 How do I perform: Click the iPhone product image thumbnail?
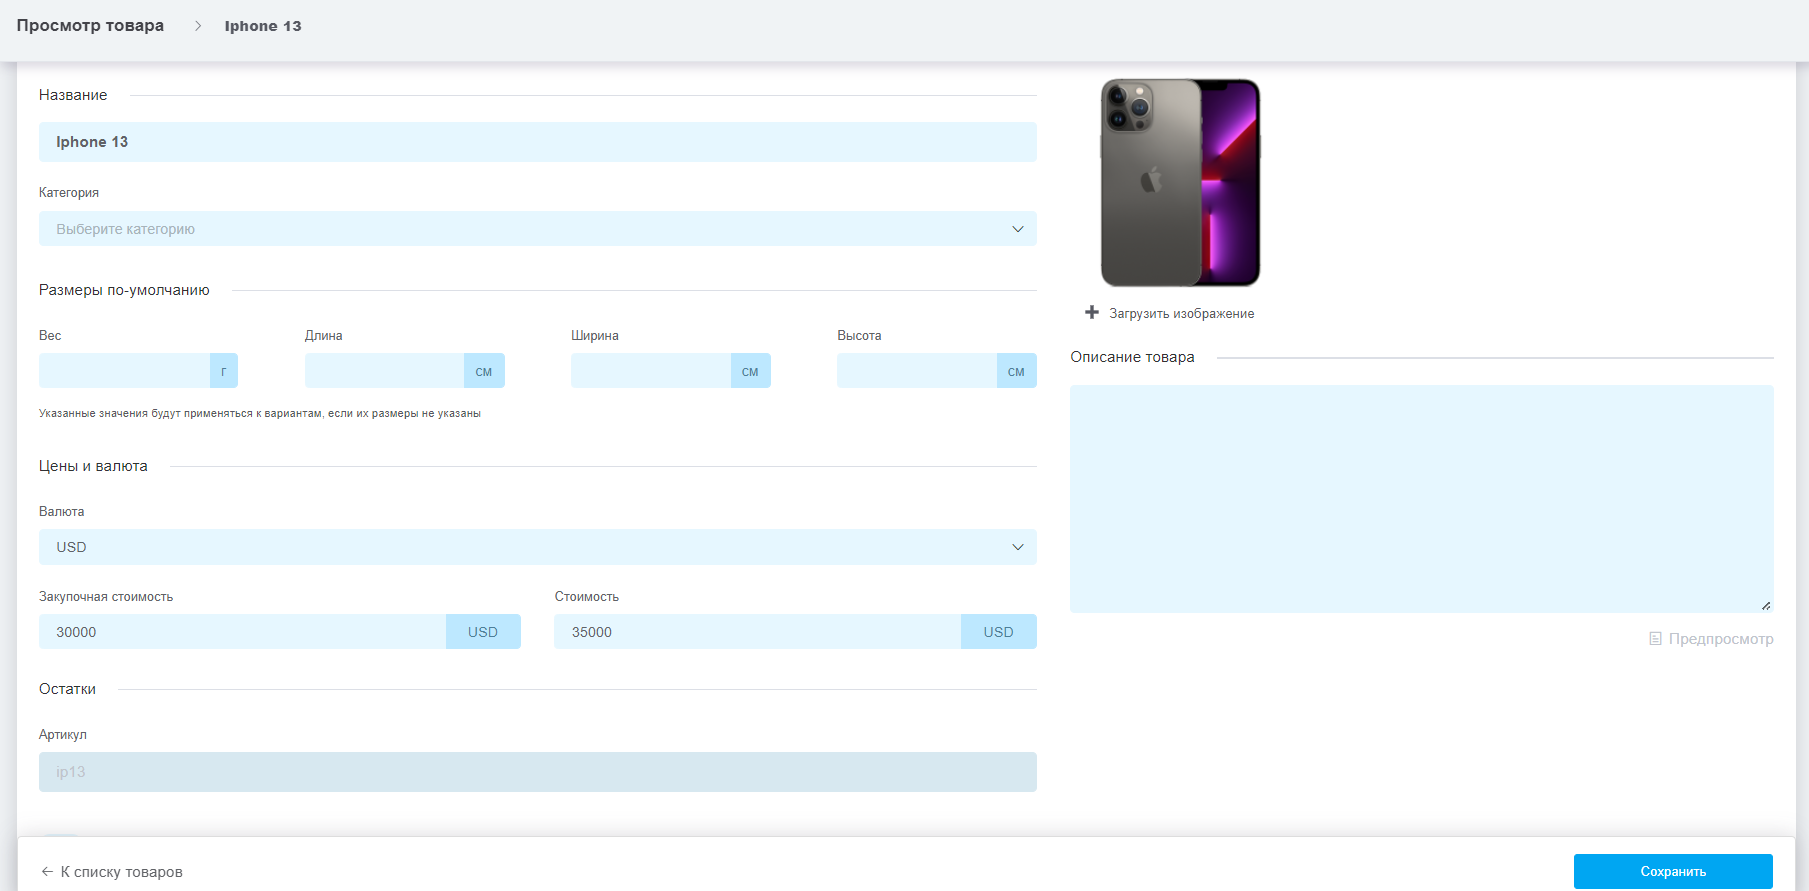click(x=1180, y=183)
